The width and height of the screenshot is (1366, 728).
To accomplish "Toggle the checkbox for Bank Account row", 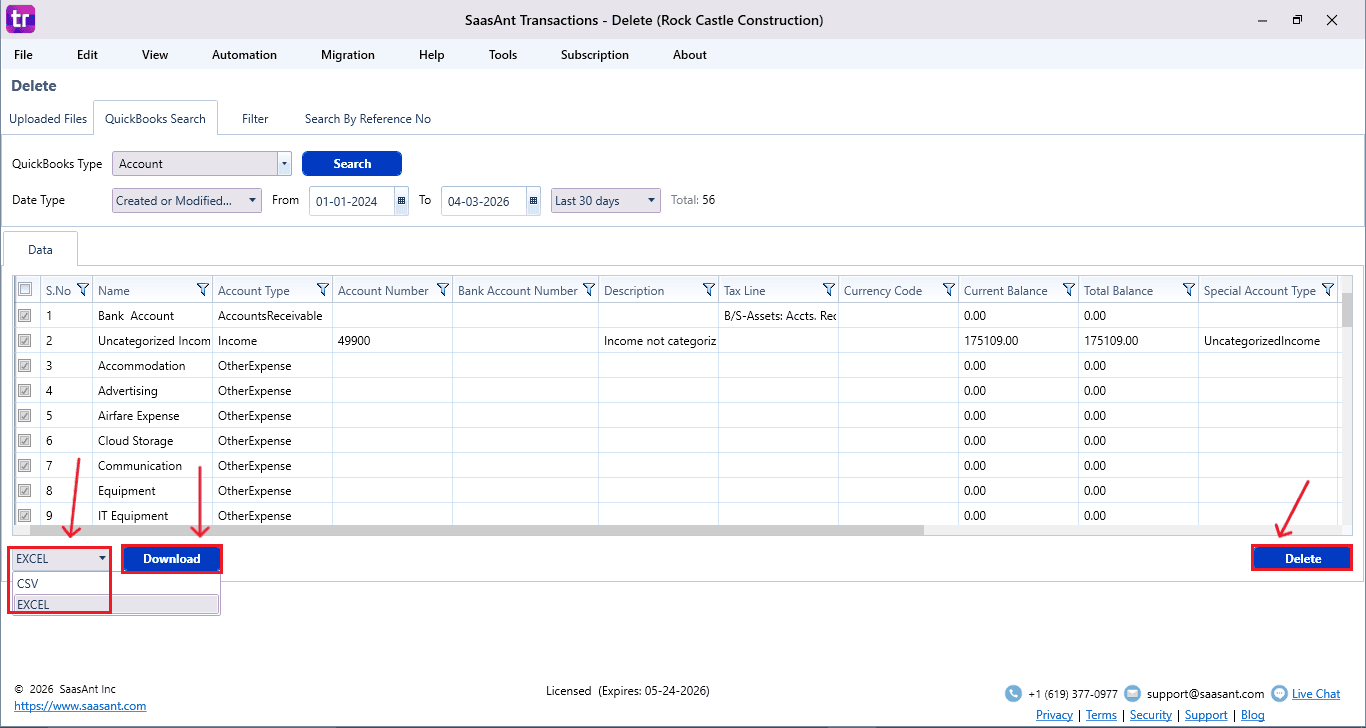I will tap(25, 316).
